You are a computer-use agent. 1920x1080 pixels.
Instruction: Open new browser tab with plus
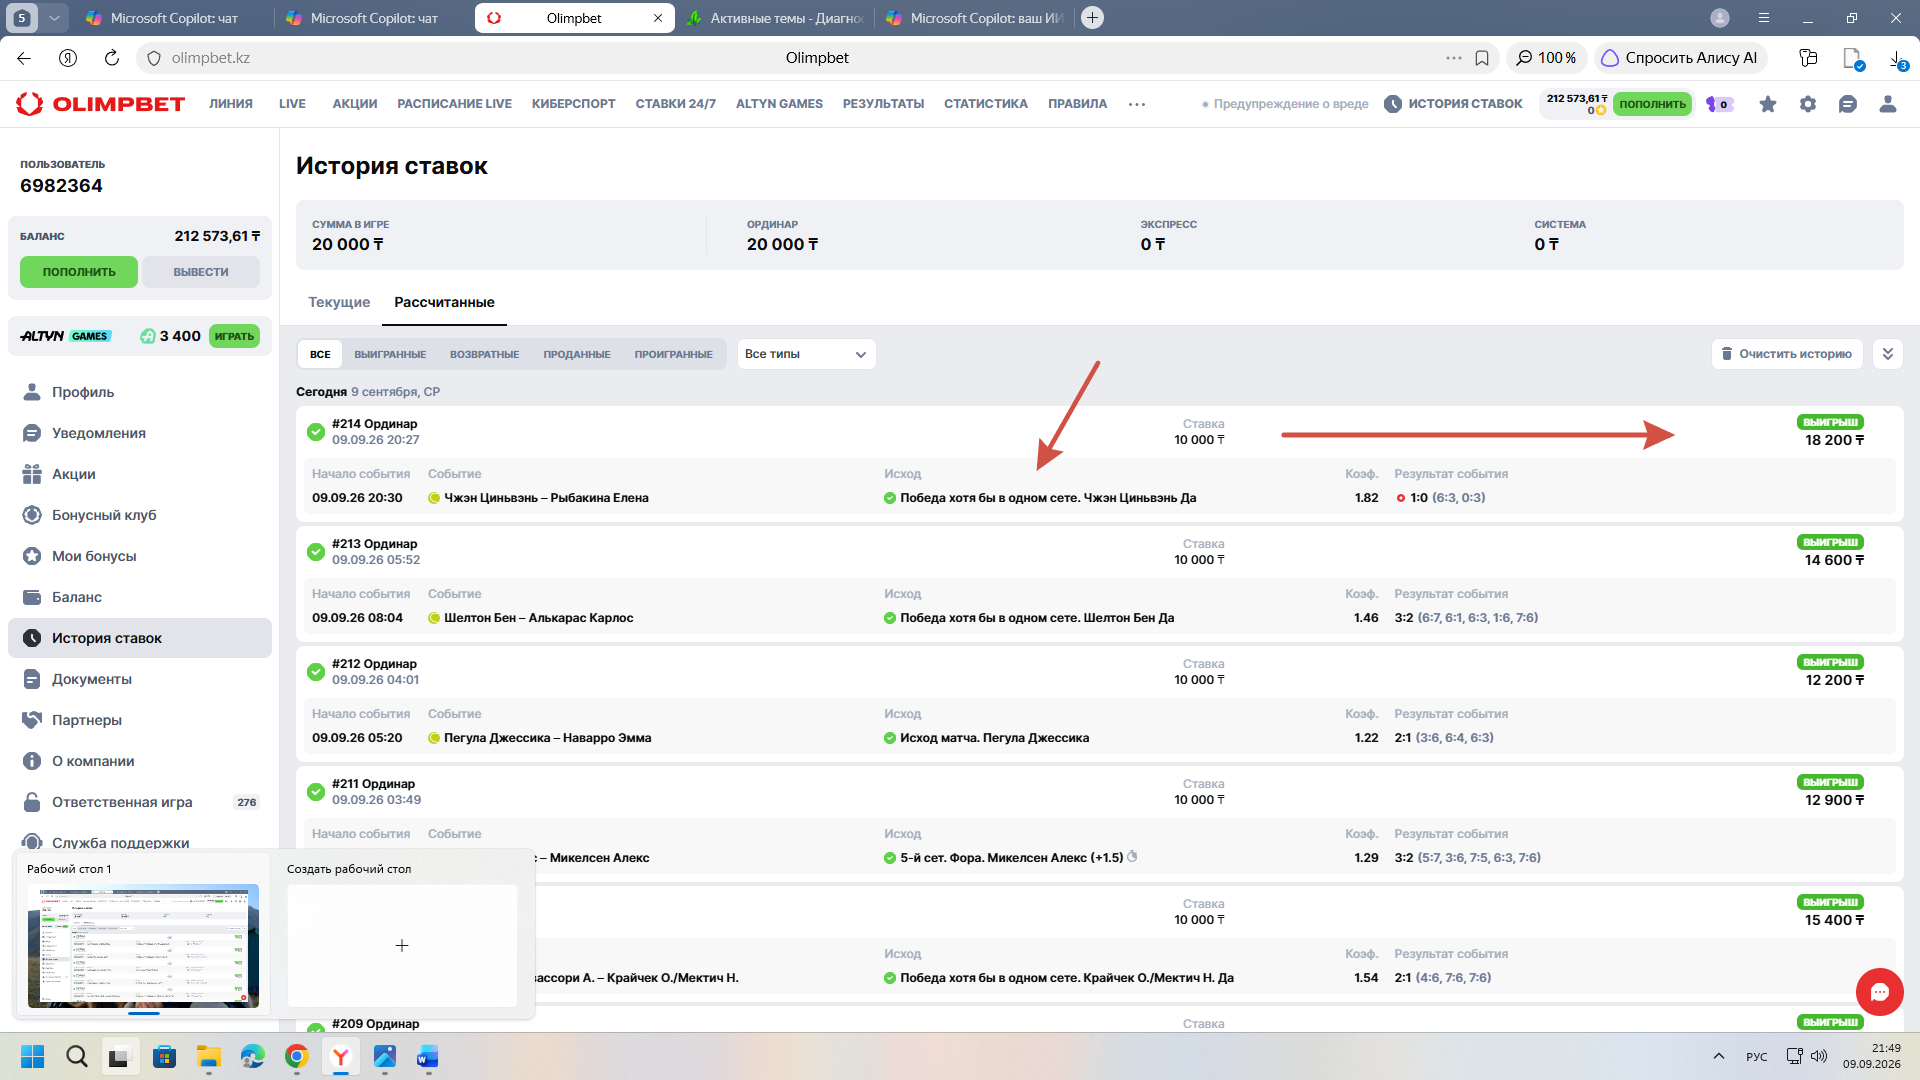[1093, 18]
